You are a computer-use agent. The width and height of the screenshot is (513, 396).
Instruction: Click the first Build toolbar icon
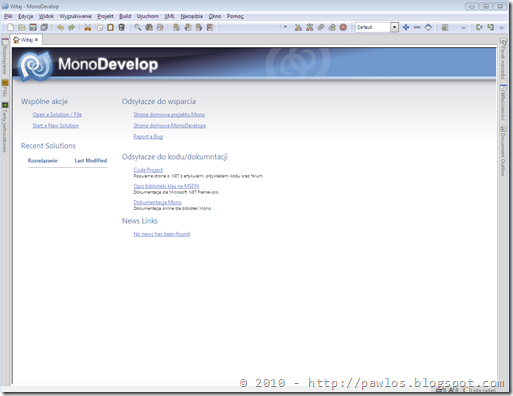(x=298, y=27)
